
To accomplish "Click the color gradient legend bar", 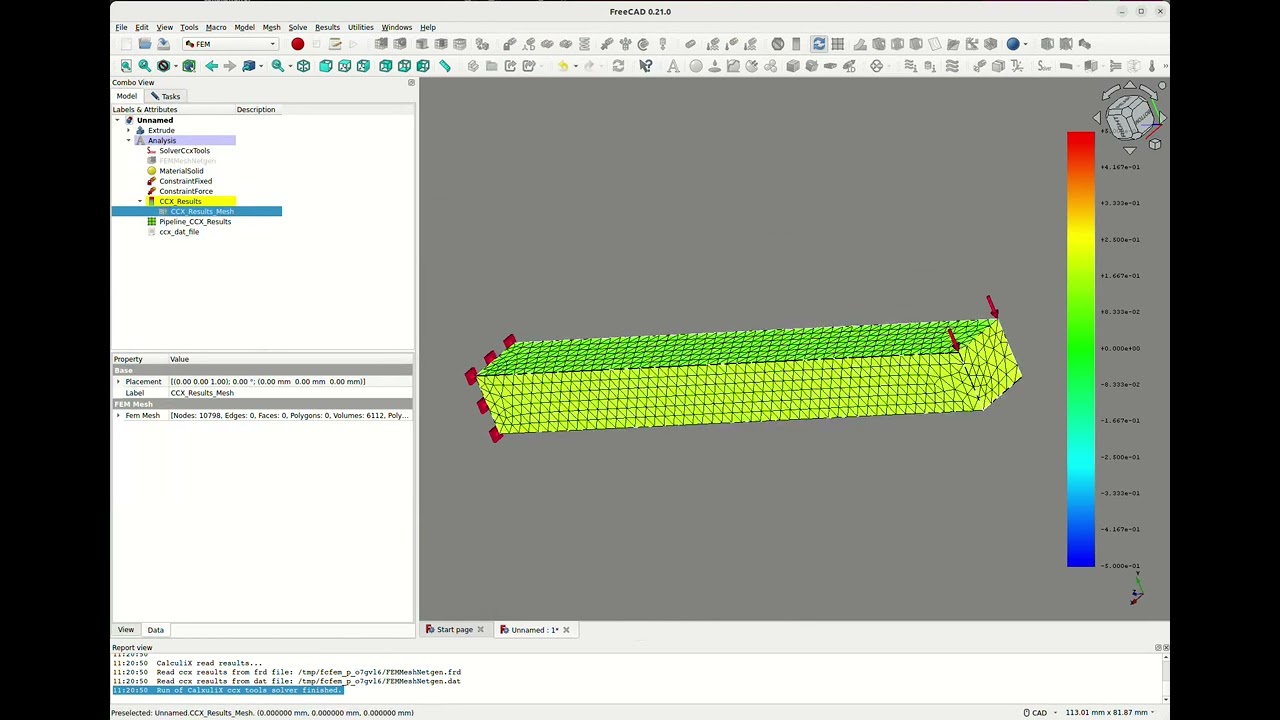I will pos(1081,349).
